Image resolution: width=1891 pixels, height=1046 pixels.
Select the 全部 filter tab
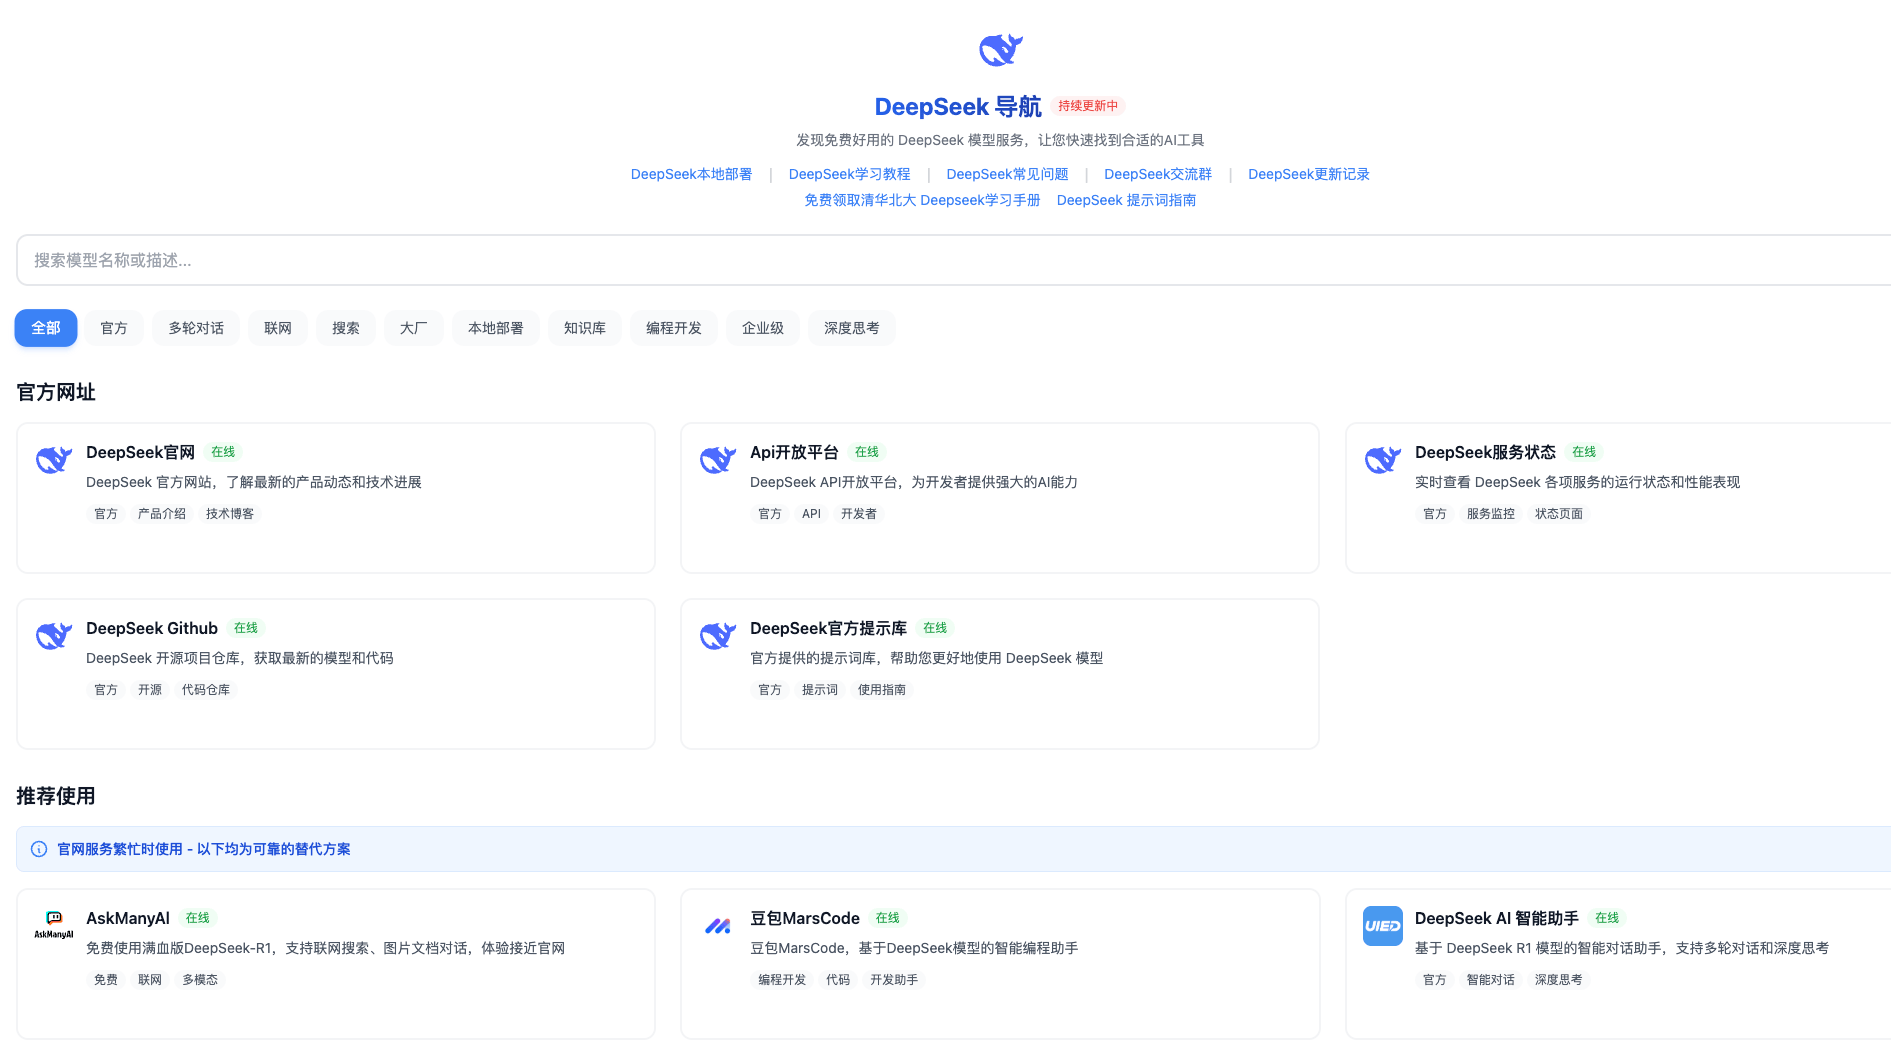[46, 328]
